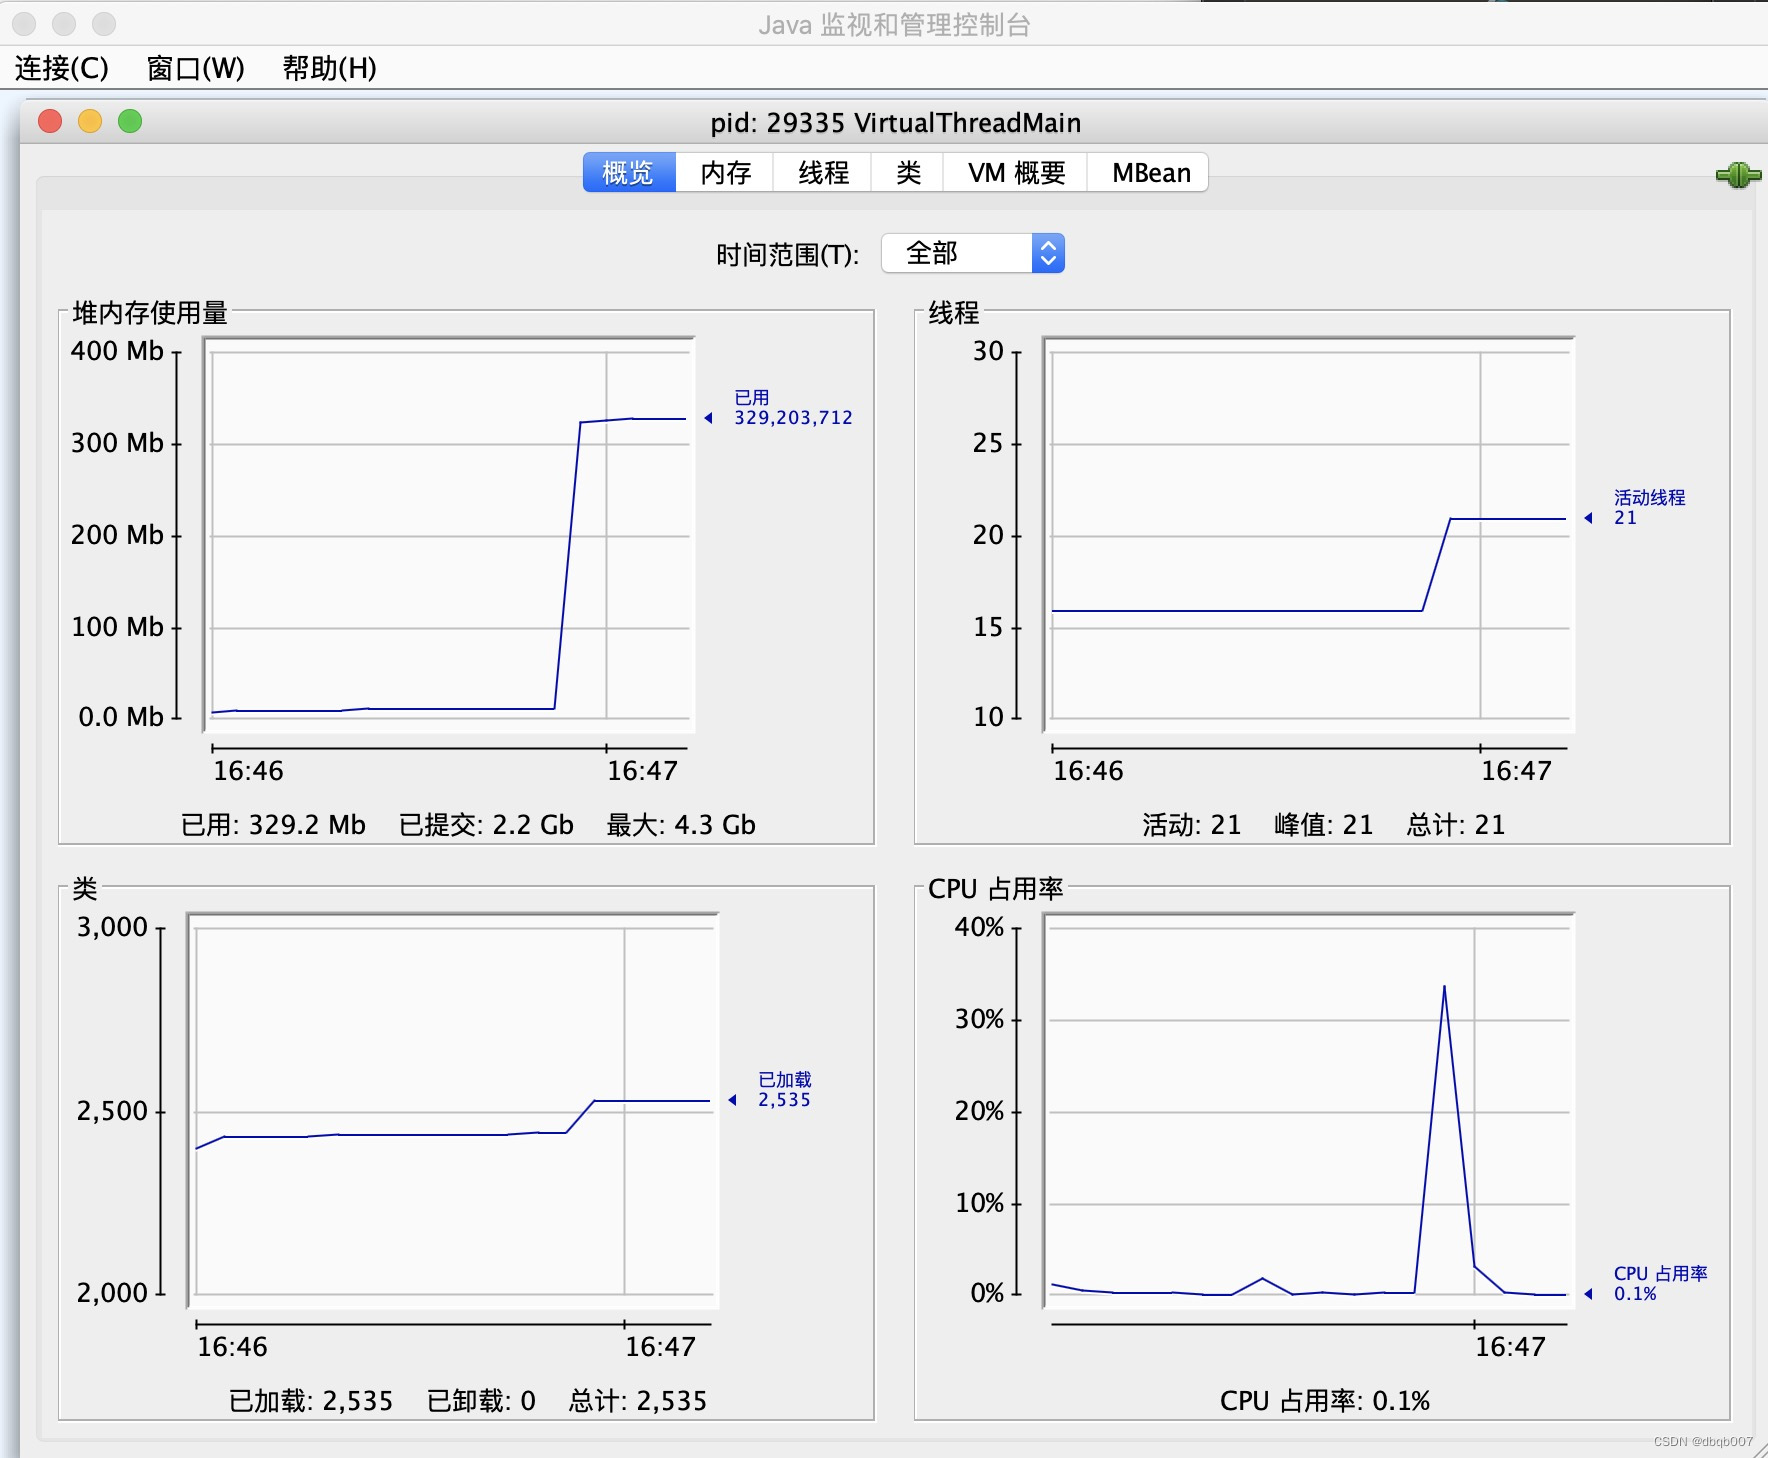Click inside the 线程 thread chart

click(x=1309, y=535)
